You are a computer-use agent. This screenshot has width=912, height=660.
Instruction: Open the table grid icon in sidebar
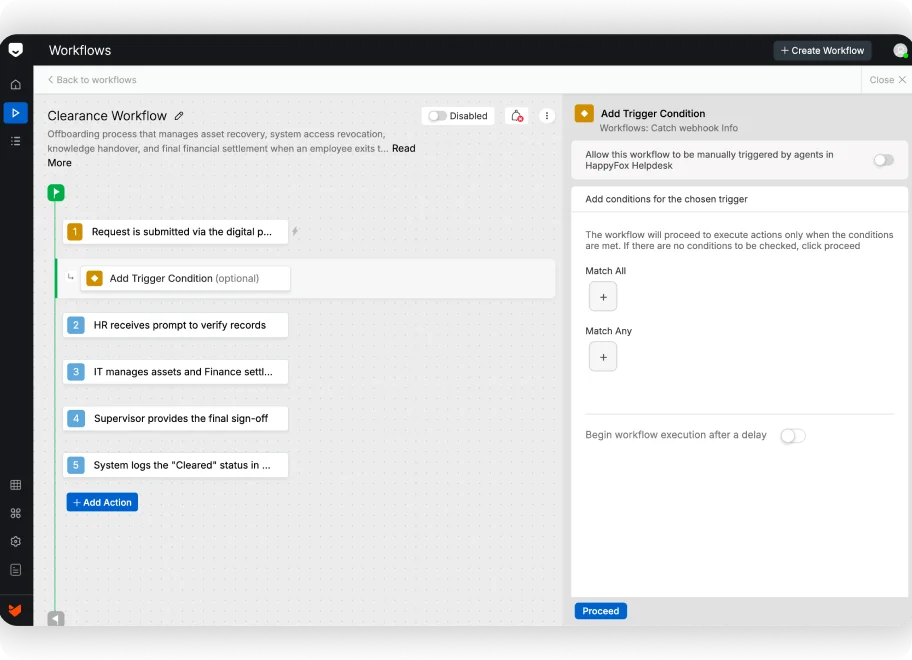point(16,485)
